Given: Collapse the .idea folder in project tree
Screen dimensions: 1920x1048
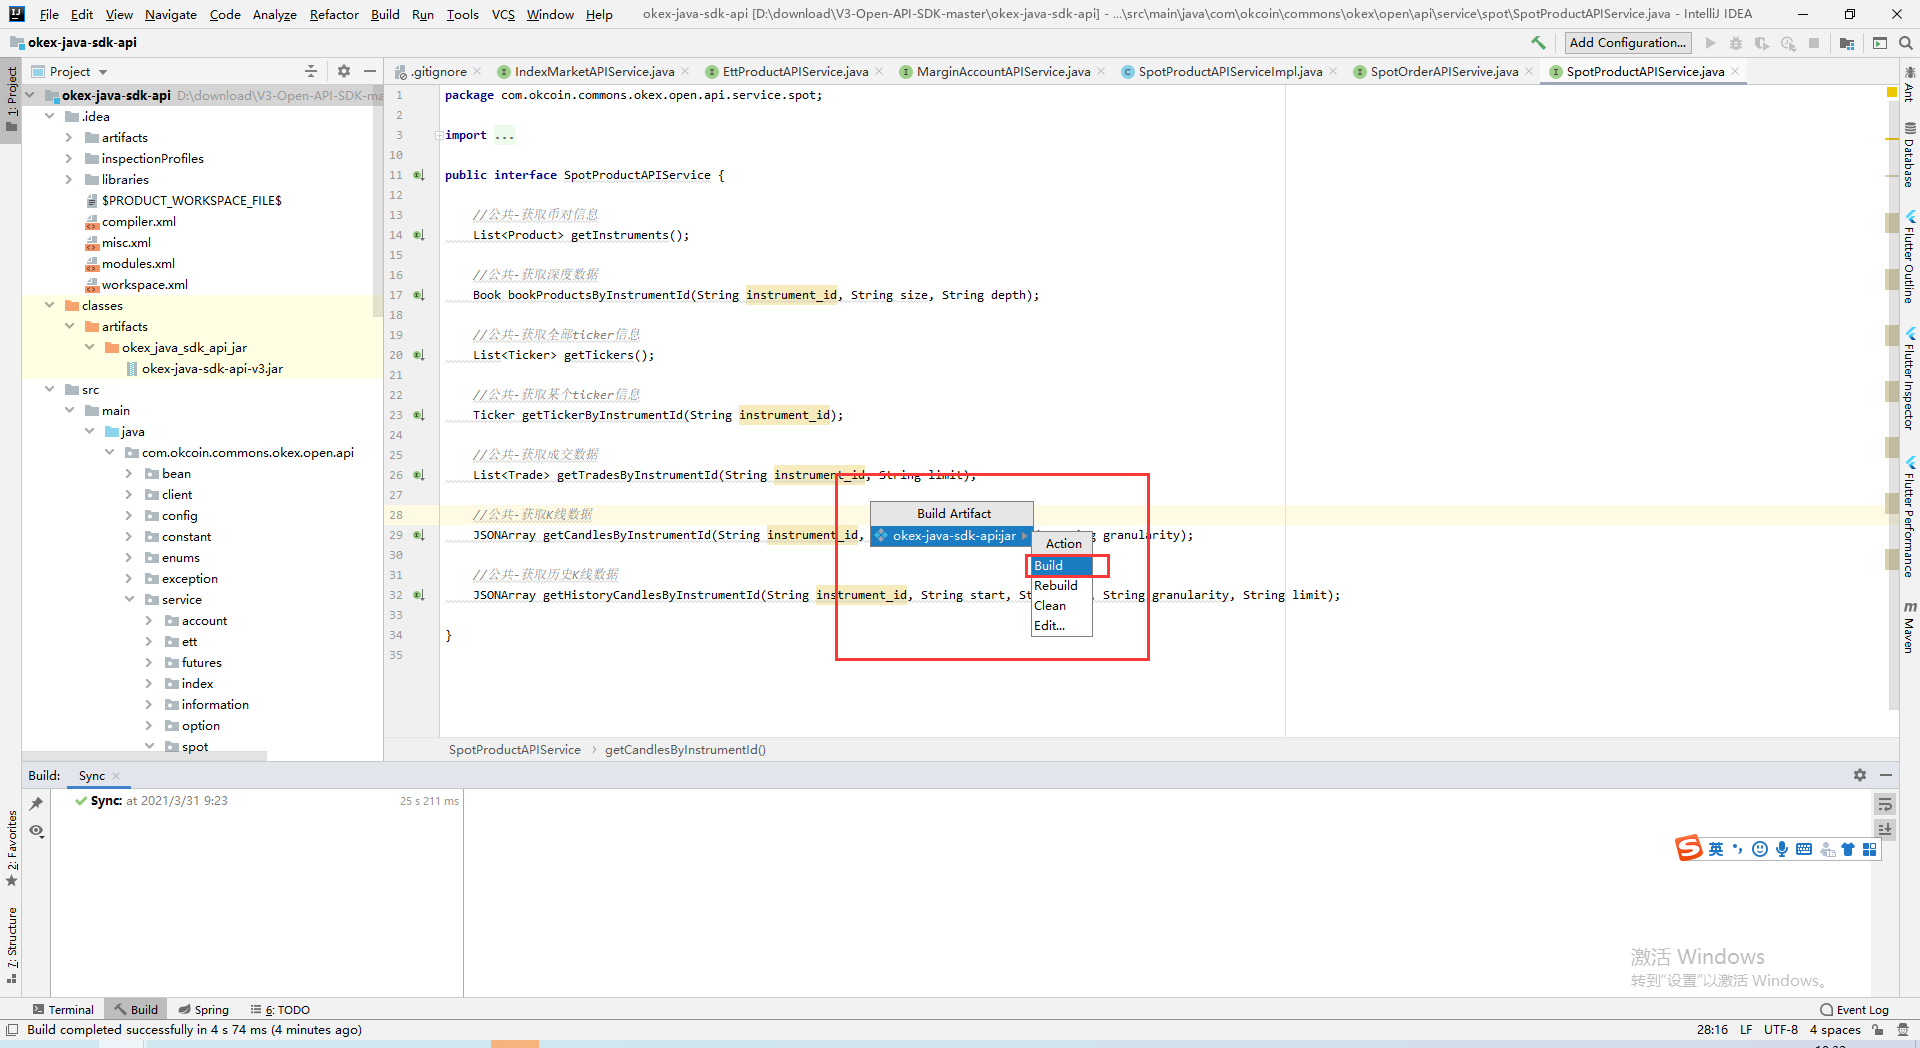Looking at the screenshot, I should tap(49, 116).
